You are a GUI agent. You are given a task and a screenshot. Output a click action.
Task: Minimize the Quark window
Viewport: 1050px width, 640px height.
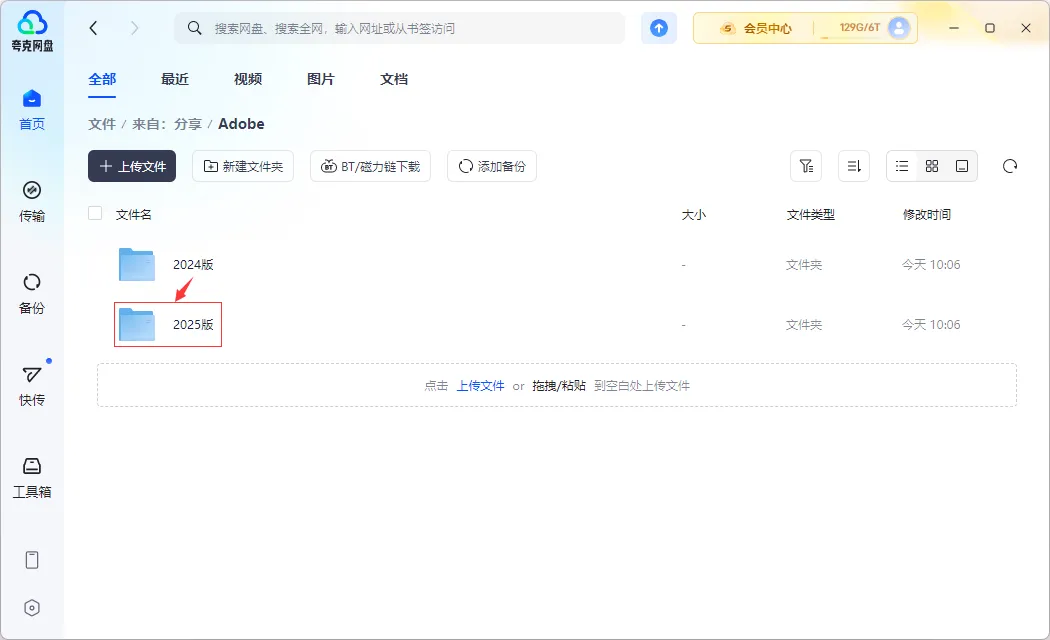point(954,28)
